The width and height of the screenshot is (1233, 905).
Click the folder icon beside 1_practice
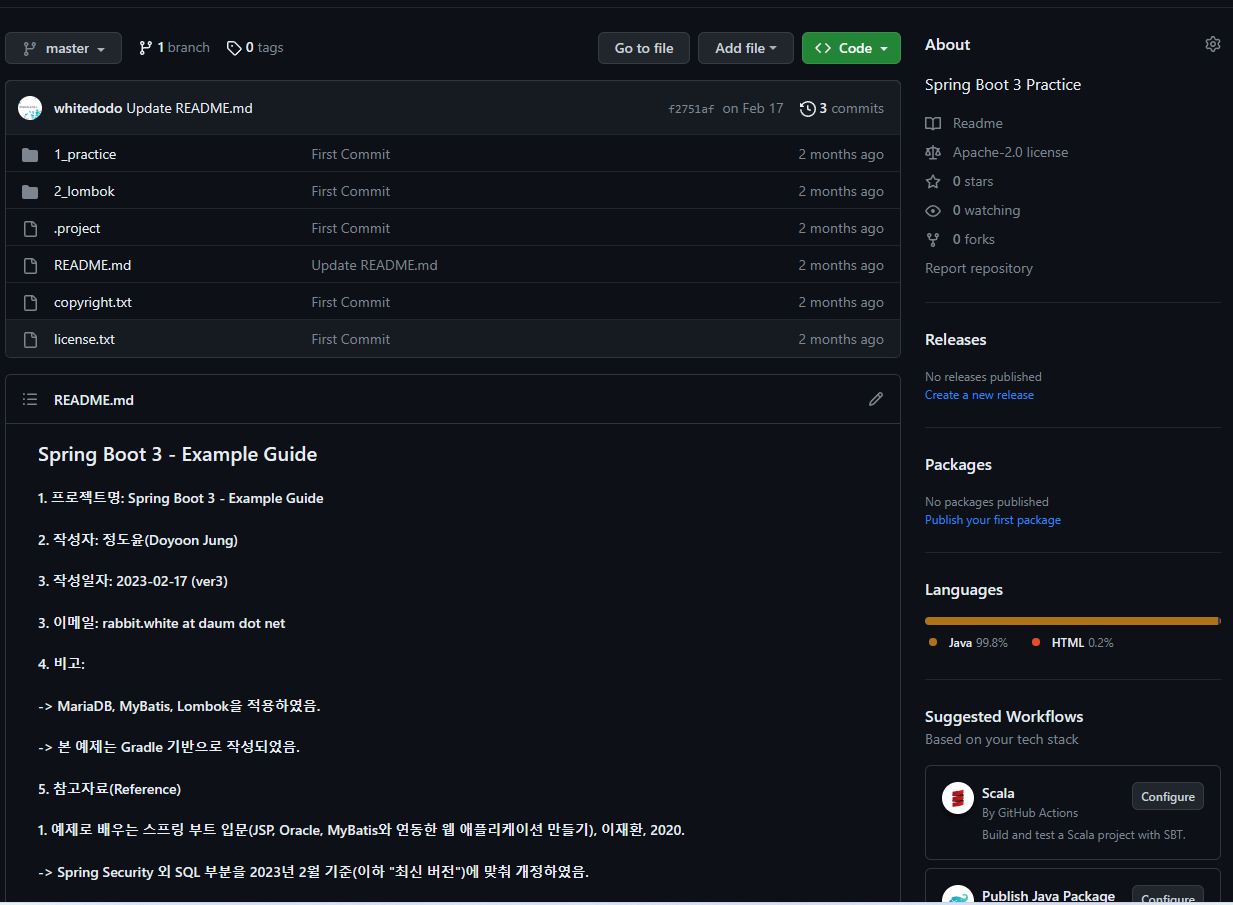pos(30,154)
